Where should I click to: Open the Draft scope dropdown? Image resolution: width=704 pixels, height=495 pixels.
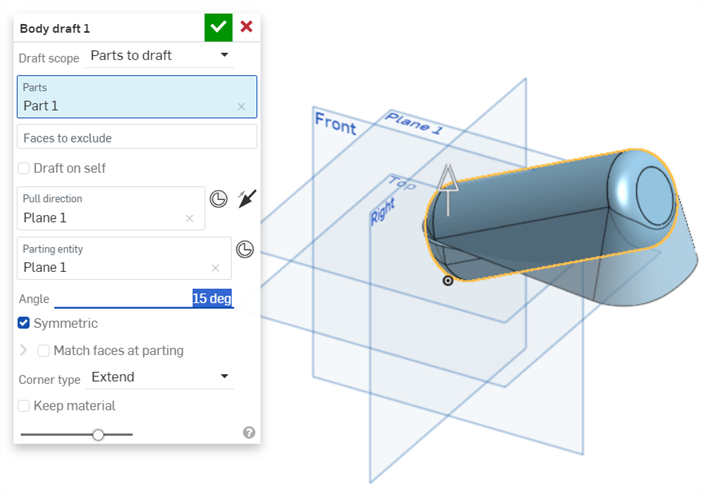pos(159,56)
